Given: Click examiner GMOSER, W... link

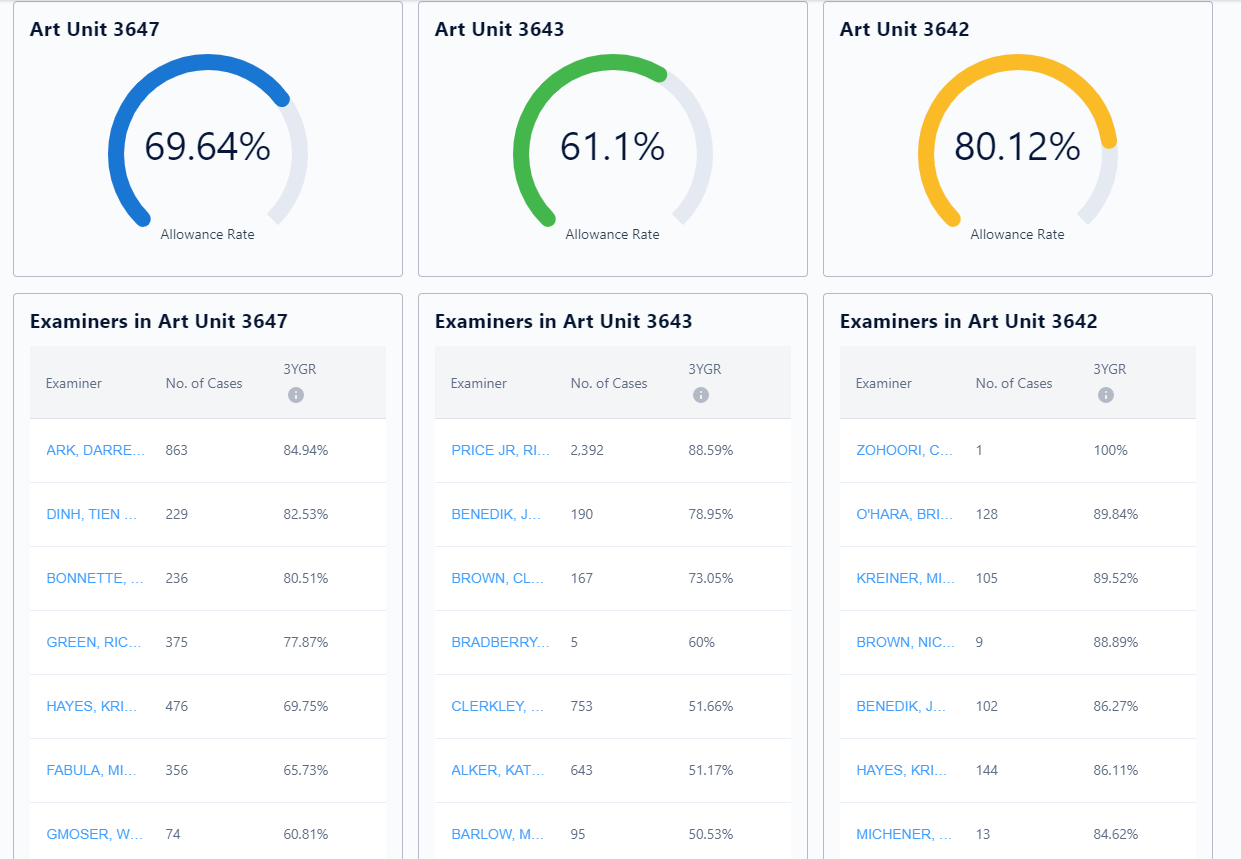Looking at the screenshot, I should 95,834.
